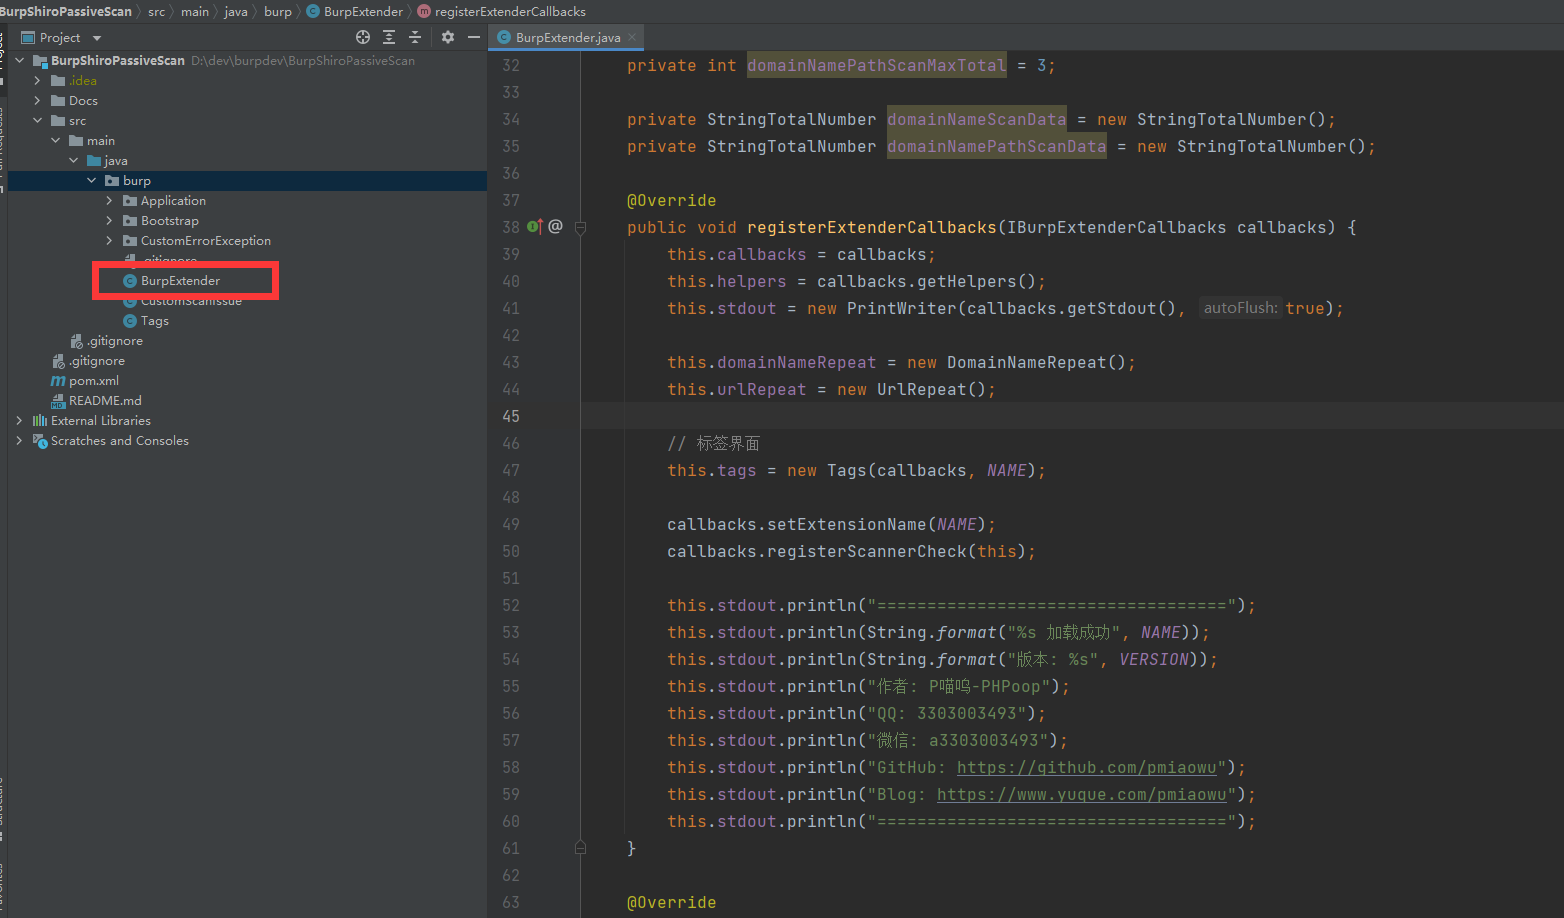Close the BurpExtender.java editor tab
This screenshot has height=918, width=1564.
[632, 37]
